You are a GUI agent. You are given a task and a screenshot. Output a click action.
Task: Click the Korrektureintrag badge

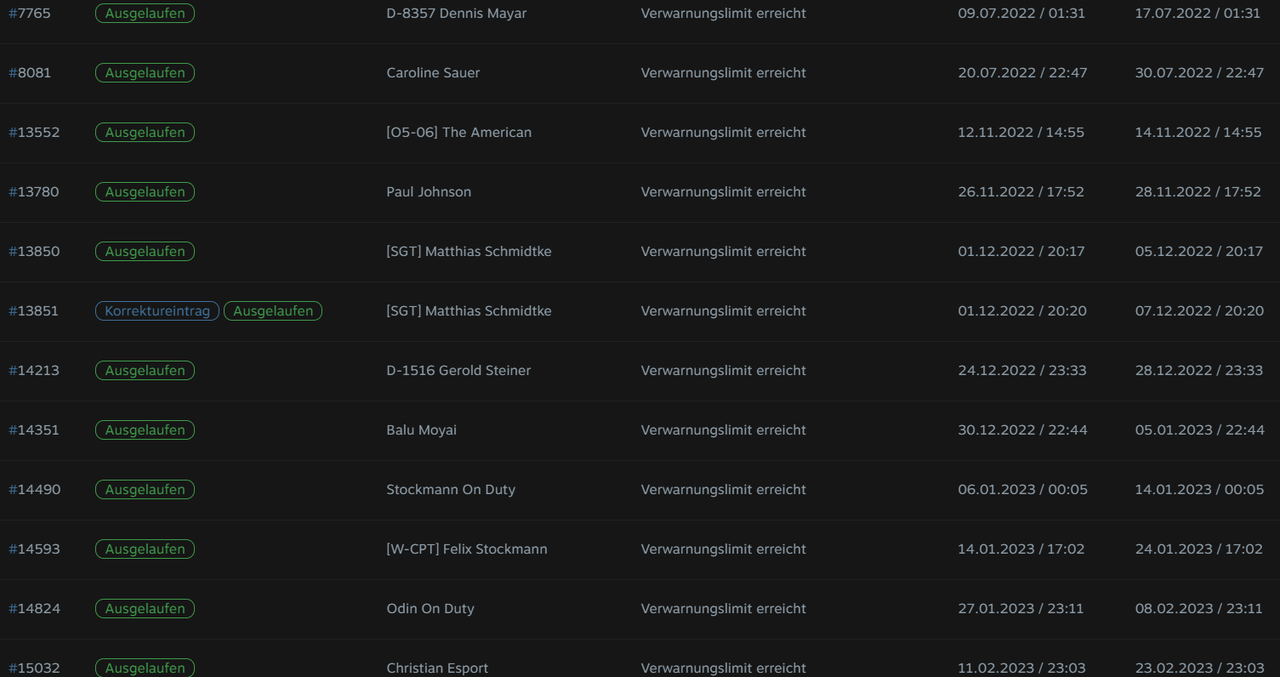pos(157,311)
